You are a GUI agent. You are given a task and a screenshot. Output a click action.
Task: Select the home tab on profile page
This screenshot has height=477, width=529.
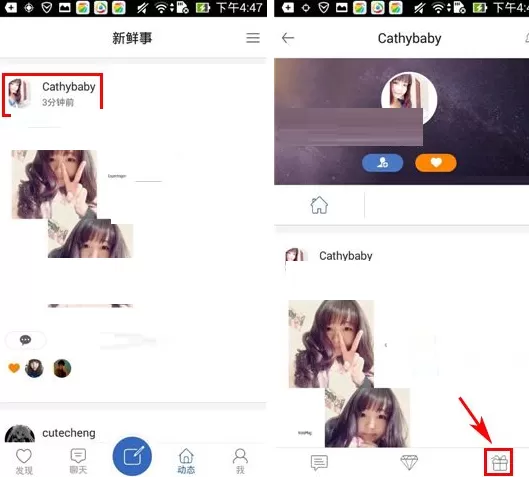click(x=319, y=205)
